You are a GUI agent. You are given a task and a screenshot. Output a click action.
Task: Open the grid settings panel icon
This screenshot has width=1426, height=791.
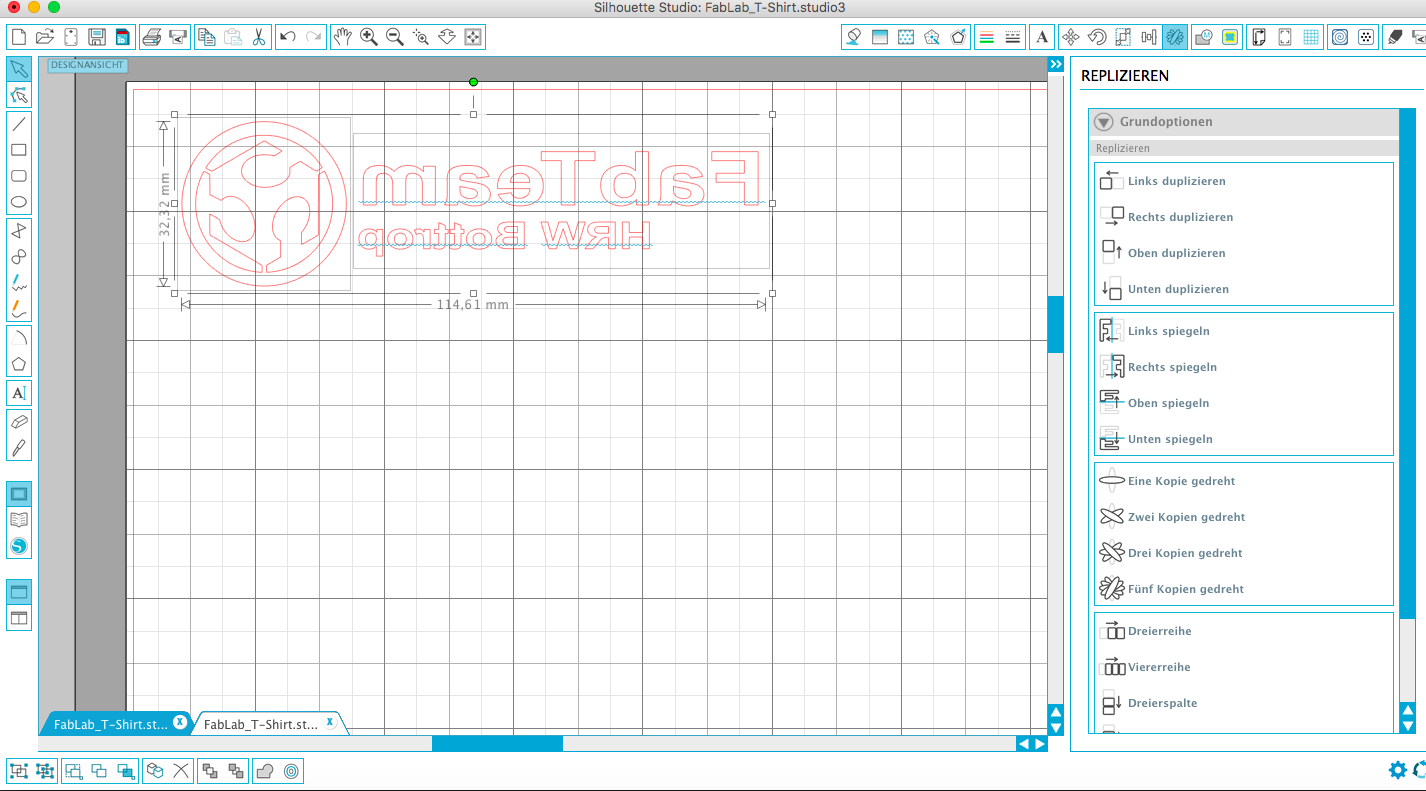pos(1311,37)
